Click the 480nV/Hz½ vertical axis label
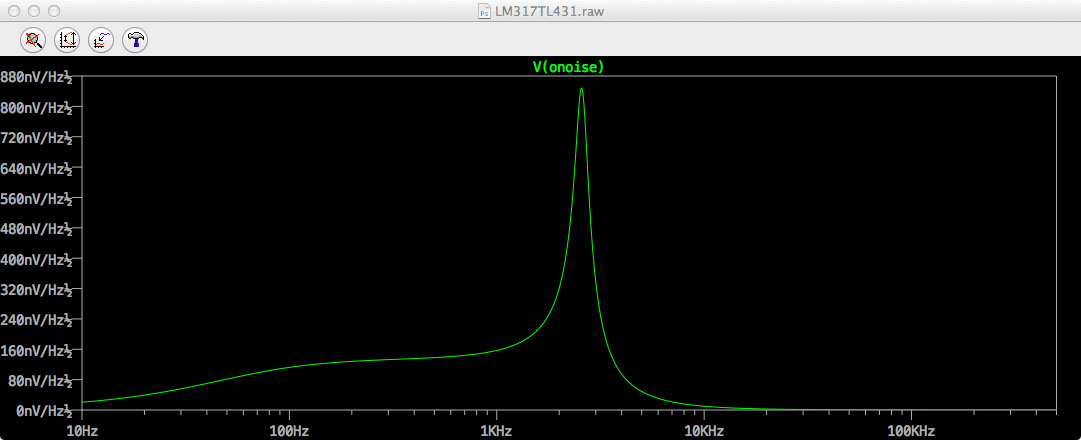This screenshot has width=1081, height=440. click(36, 230)
